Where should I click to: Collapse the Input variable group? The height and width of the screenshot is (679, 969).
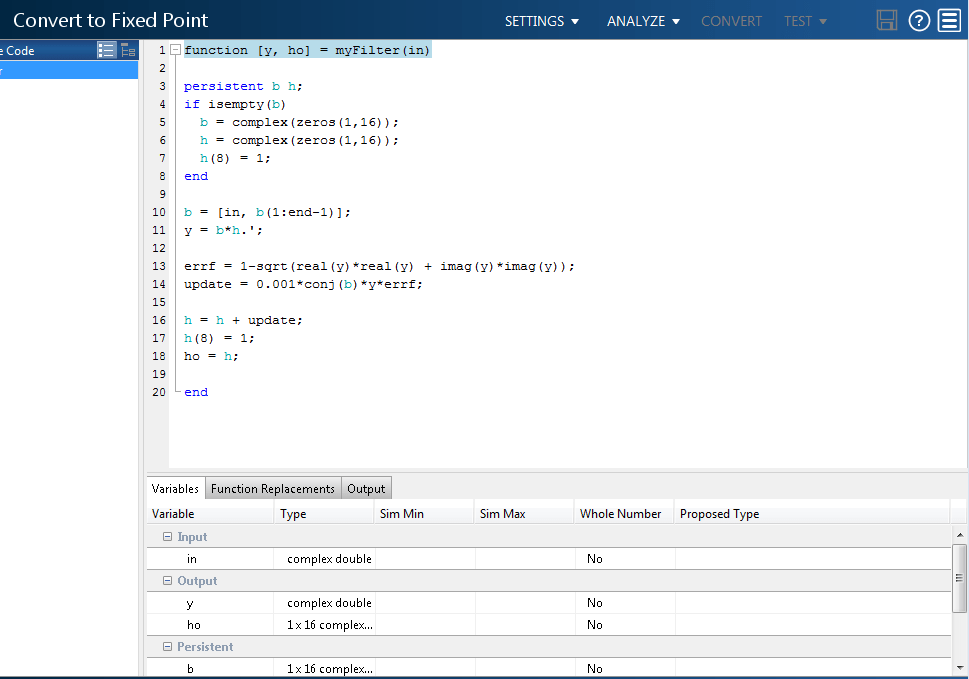pyautogui.click(x=167, y=537)
